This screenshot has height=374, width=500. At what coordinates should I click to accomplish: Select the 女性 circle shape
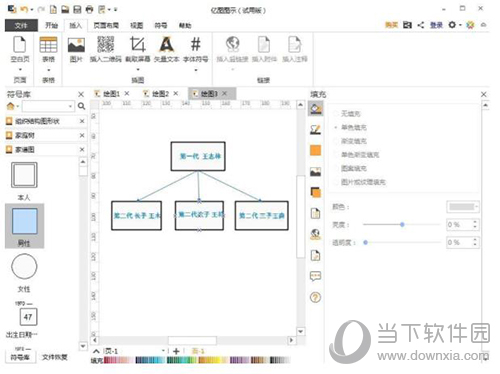point(24,267)
